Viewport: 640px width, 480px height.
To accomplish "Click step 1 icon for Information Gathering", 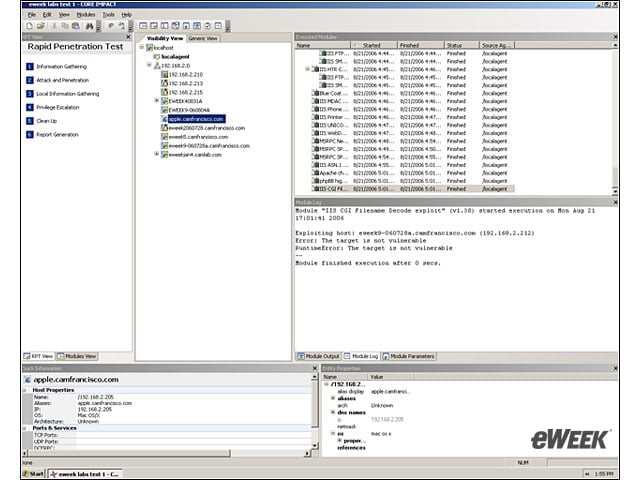I will click(30, 67).
